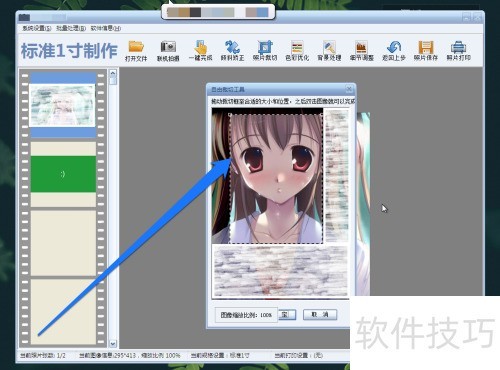Viewport: 500px width, 370px height.
Task: Click the app icon in title bar
Action: [x=24, y=17]
